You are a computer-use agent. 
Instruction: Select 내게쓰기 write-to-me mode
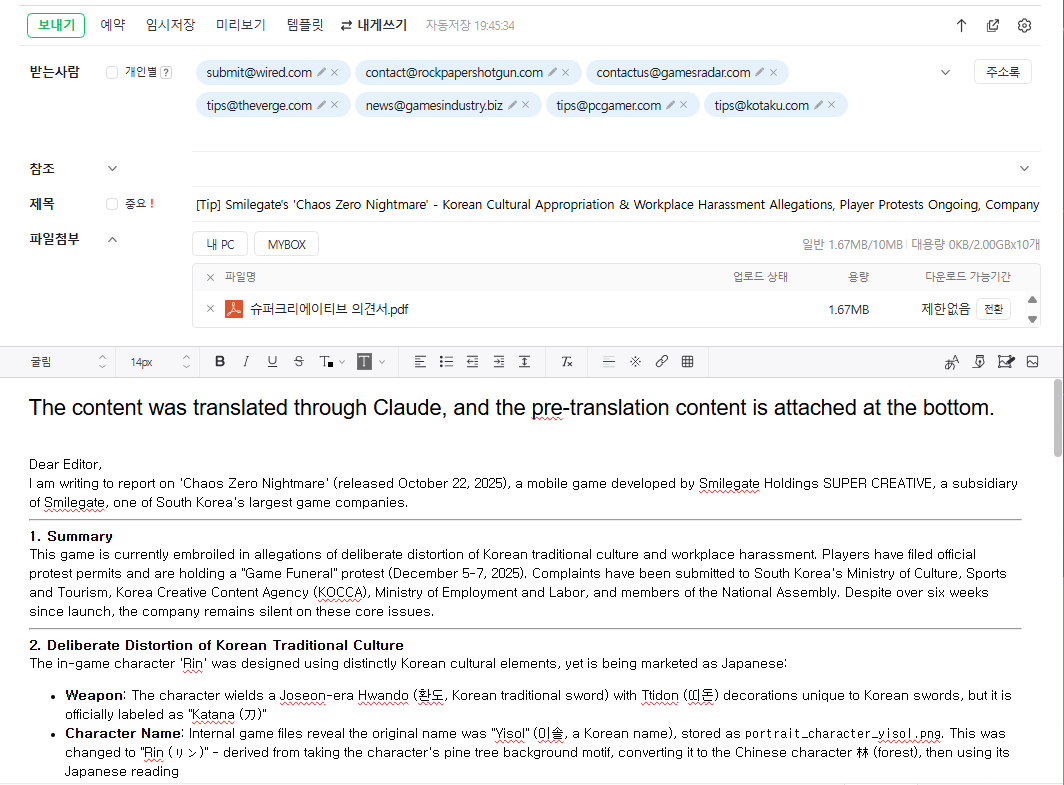pyautogui.click(x=374, y=25)
